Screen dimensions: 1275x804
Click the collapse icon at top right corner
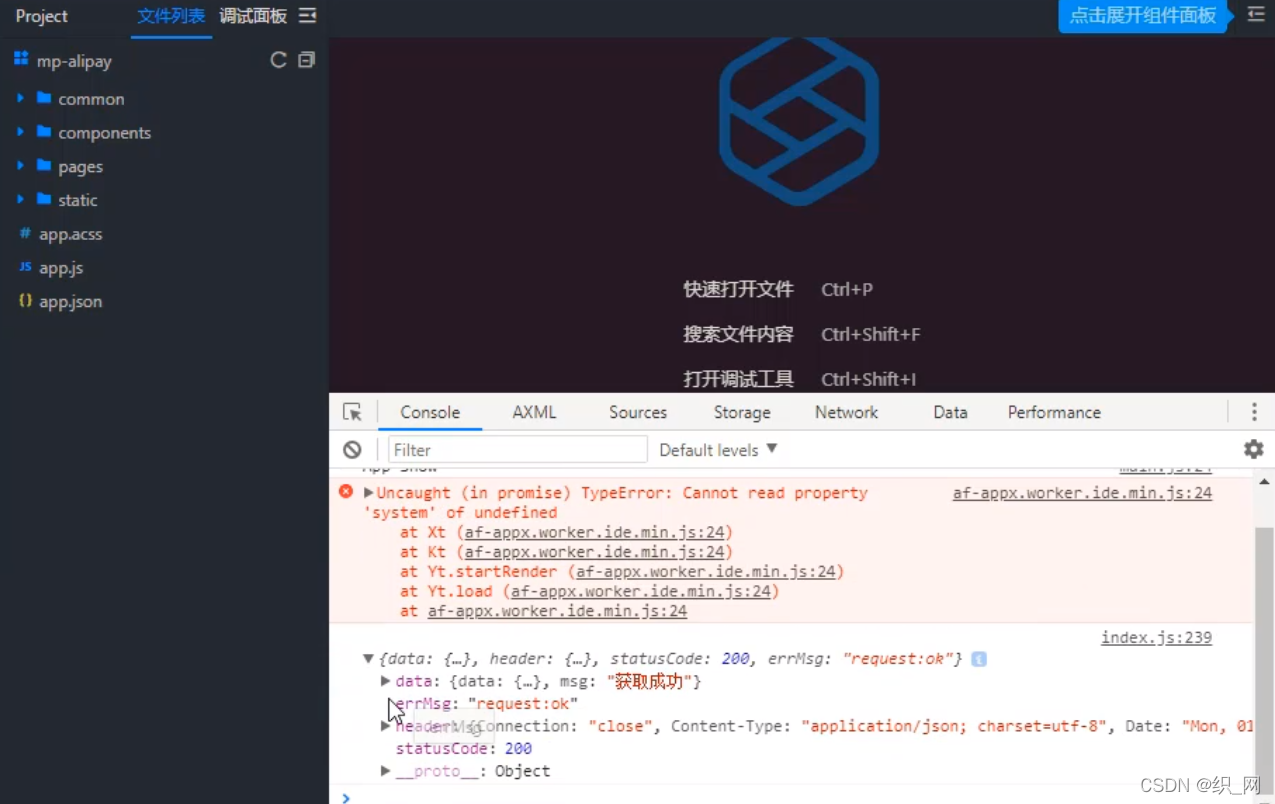click(x=1256, y=15)
